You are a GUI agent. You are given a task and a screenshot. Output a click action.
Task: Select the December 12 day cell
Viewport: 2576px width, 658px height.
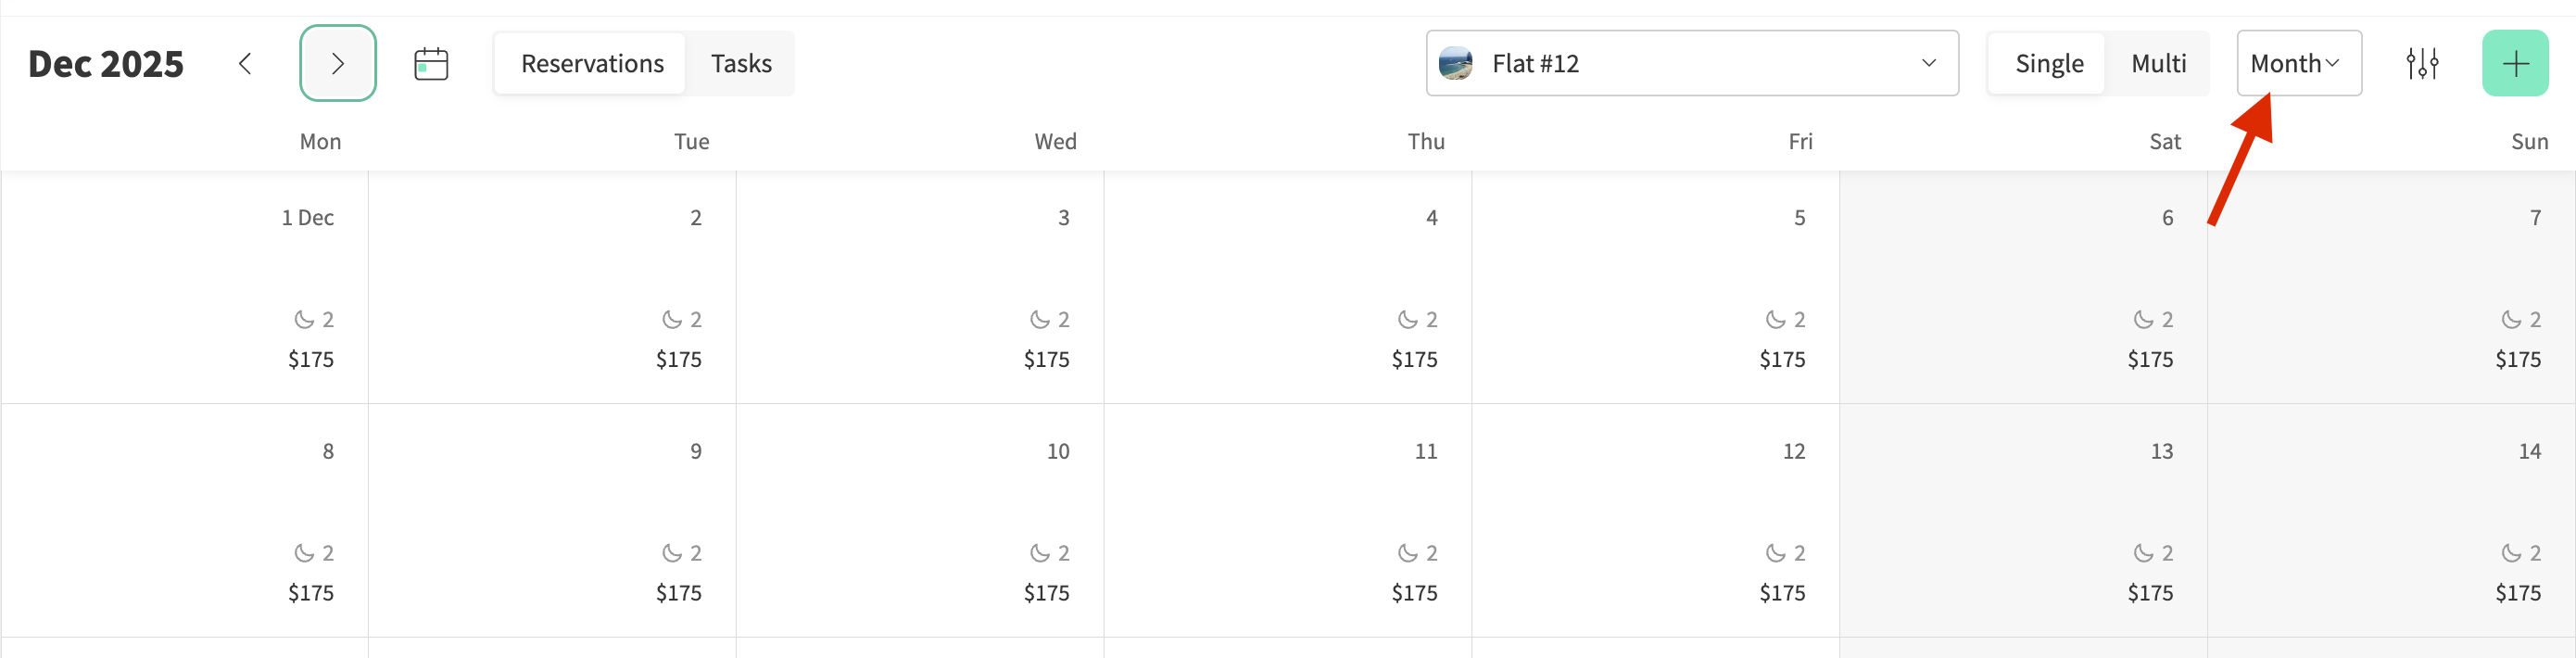click(x=1655, y=500)
